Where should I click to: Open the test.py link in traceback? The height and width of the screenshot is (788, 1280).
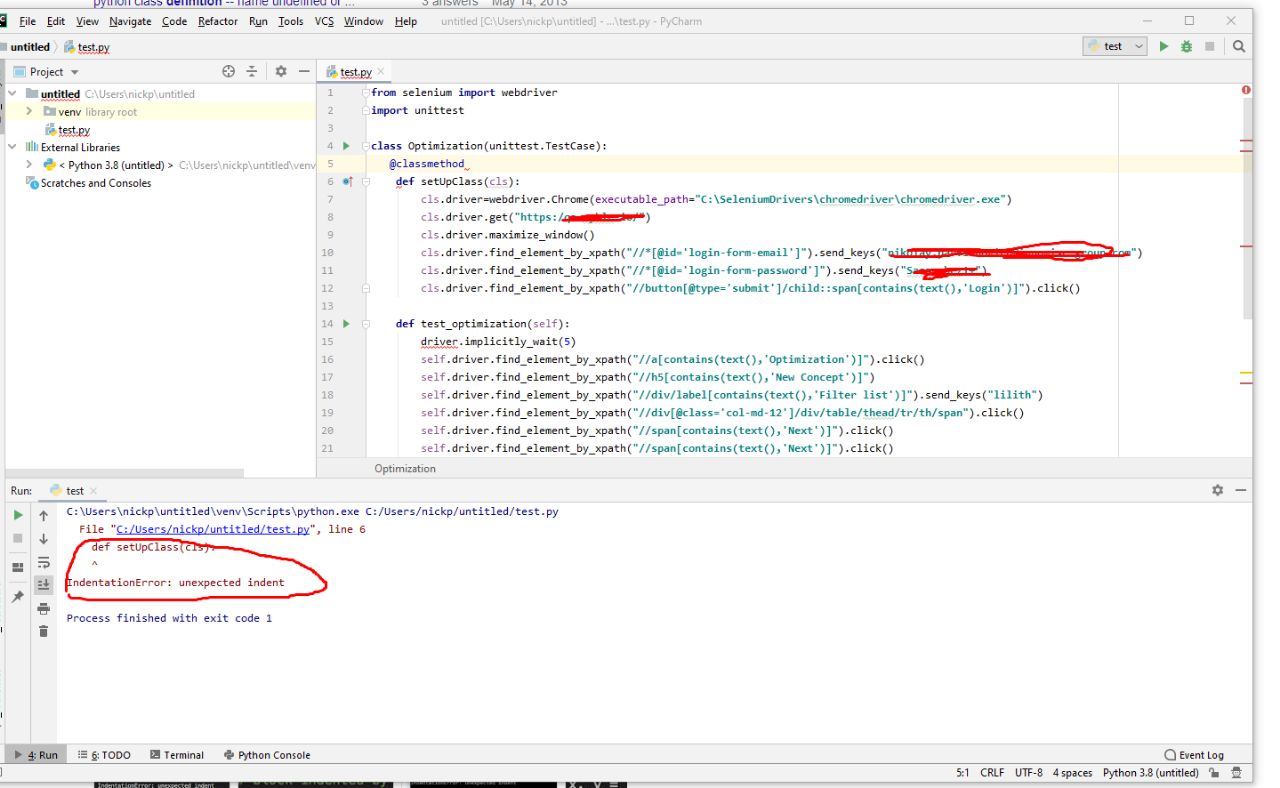(213, 529)
